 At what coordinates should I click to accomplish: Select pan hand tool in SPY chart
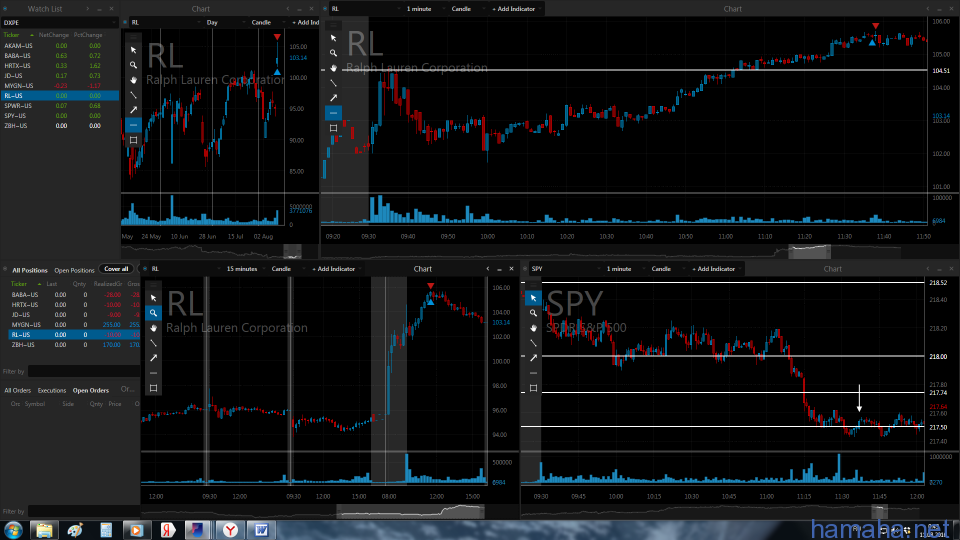click(533, 328)
